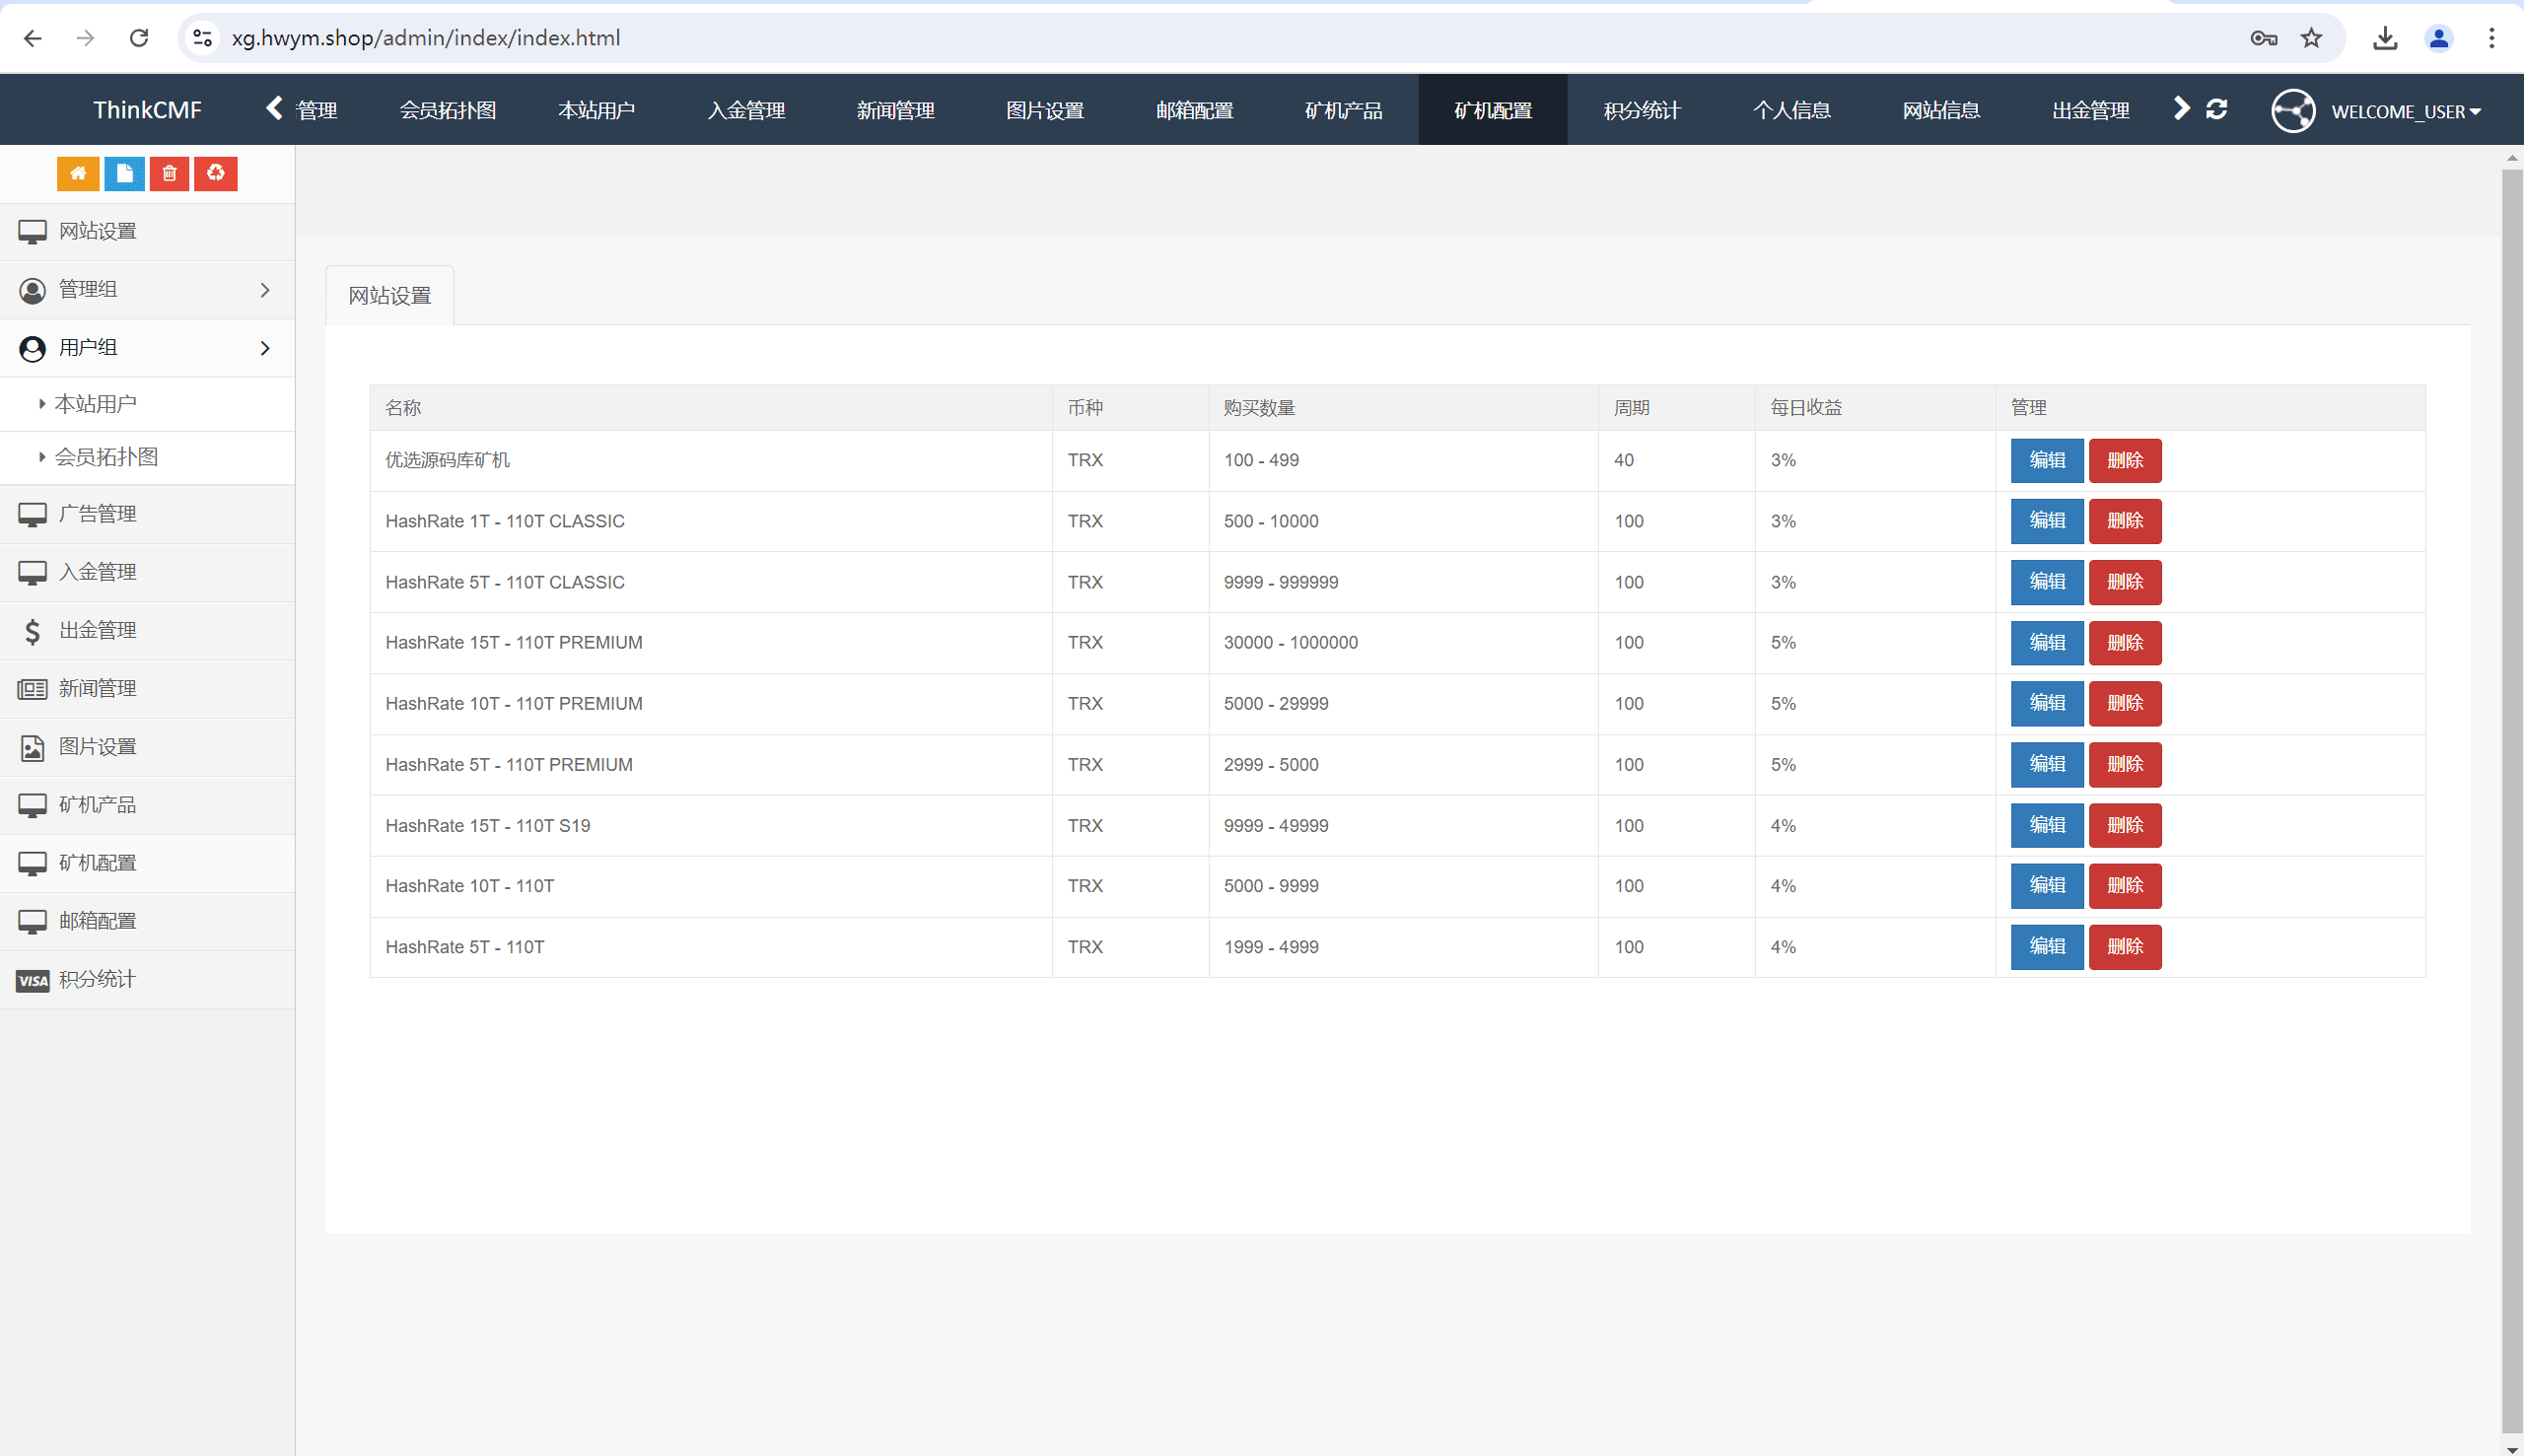The height and width of the screenshot is (1456, 2524).
Task: Click the browser address bar URL
Action: [425, 38]
